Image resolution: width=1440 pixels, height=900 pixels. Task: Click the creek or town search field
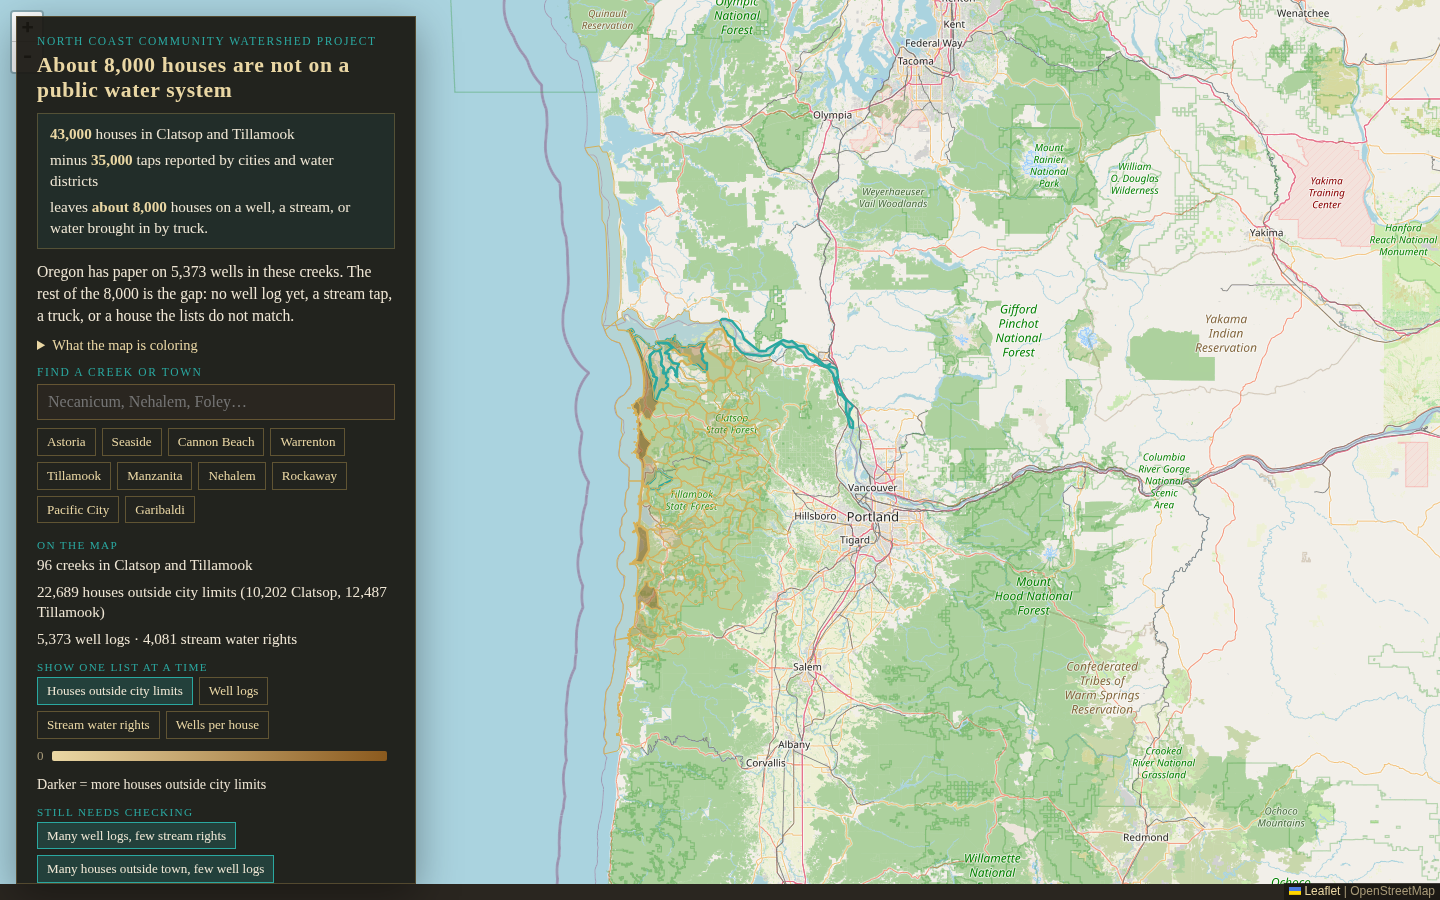coord(216,402)
